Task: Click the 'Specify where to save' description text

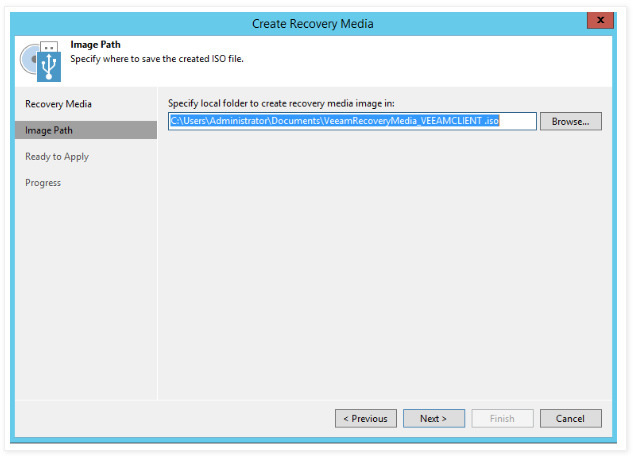Action: [157, 59]
